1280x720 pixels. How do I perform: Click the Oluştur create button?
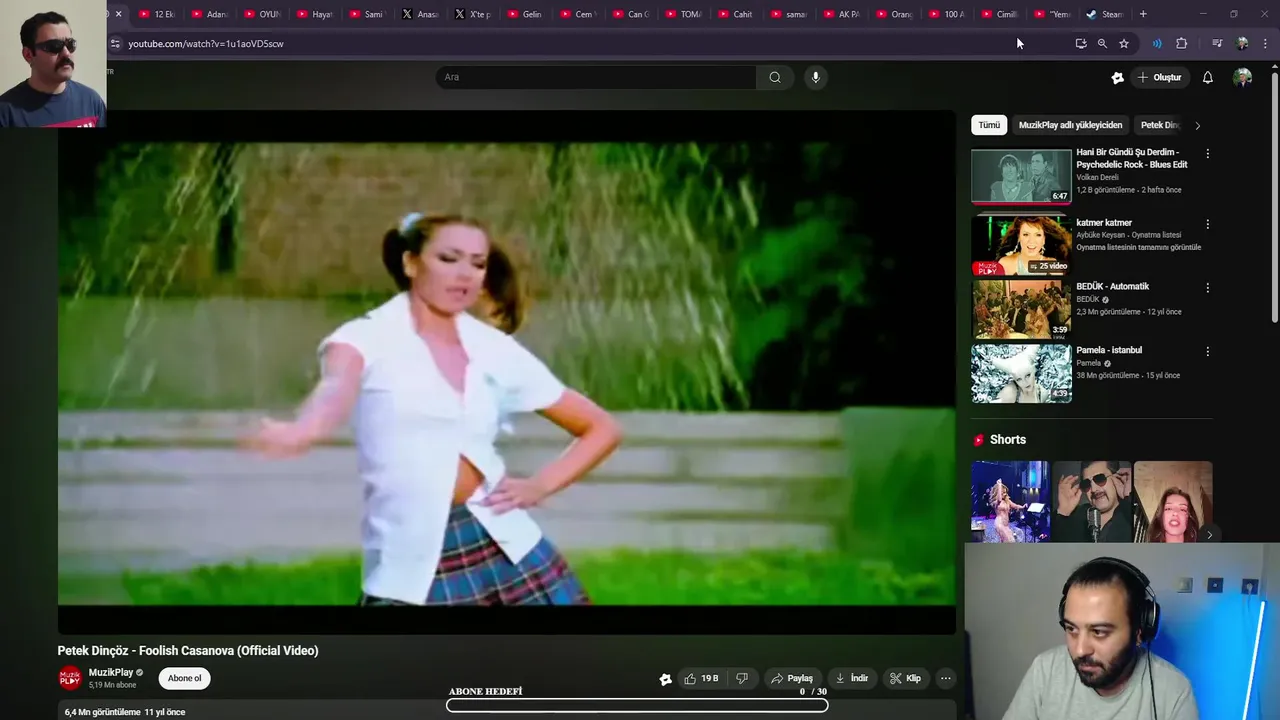click(x=1159, y=77)
